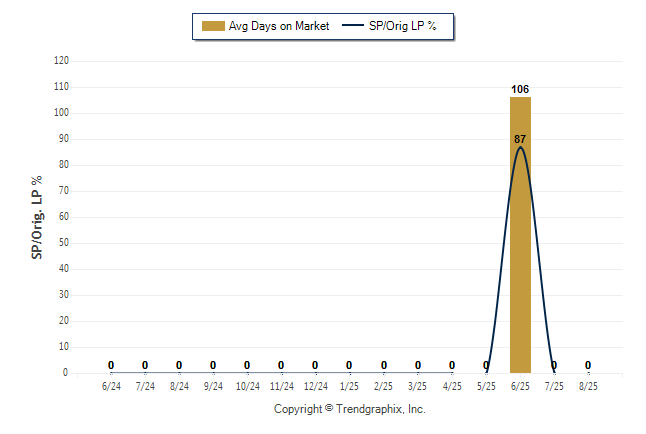Open the Copyright Trendgraphix, Inc. text

350,409
